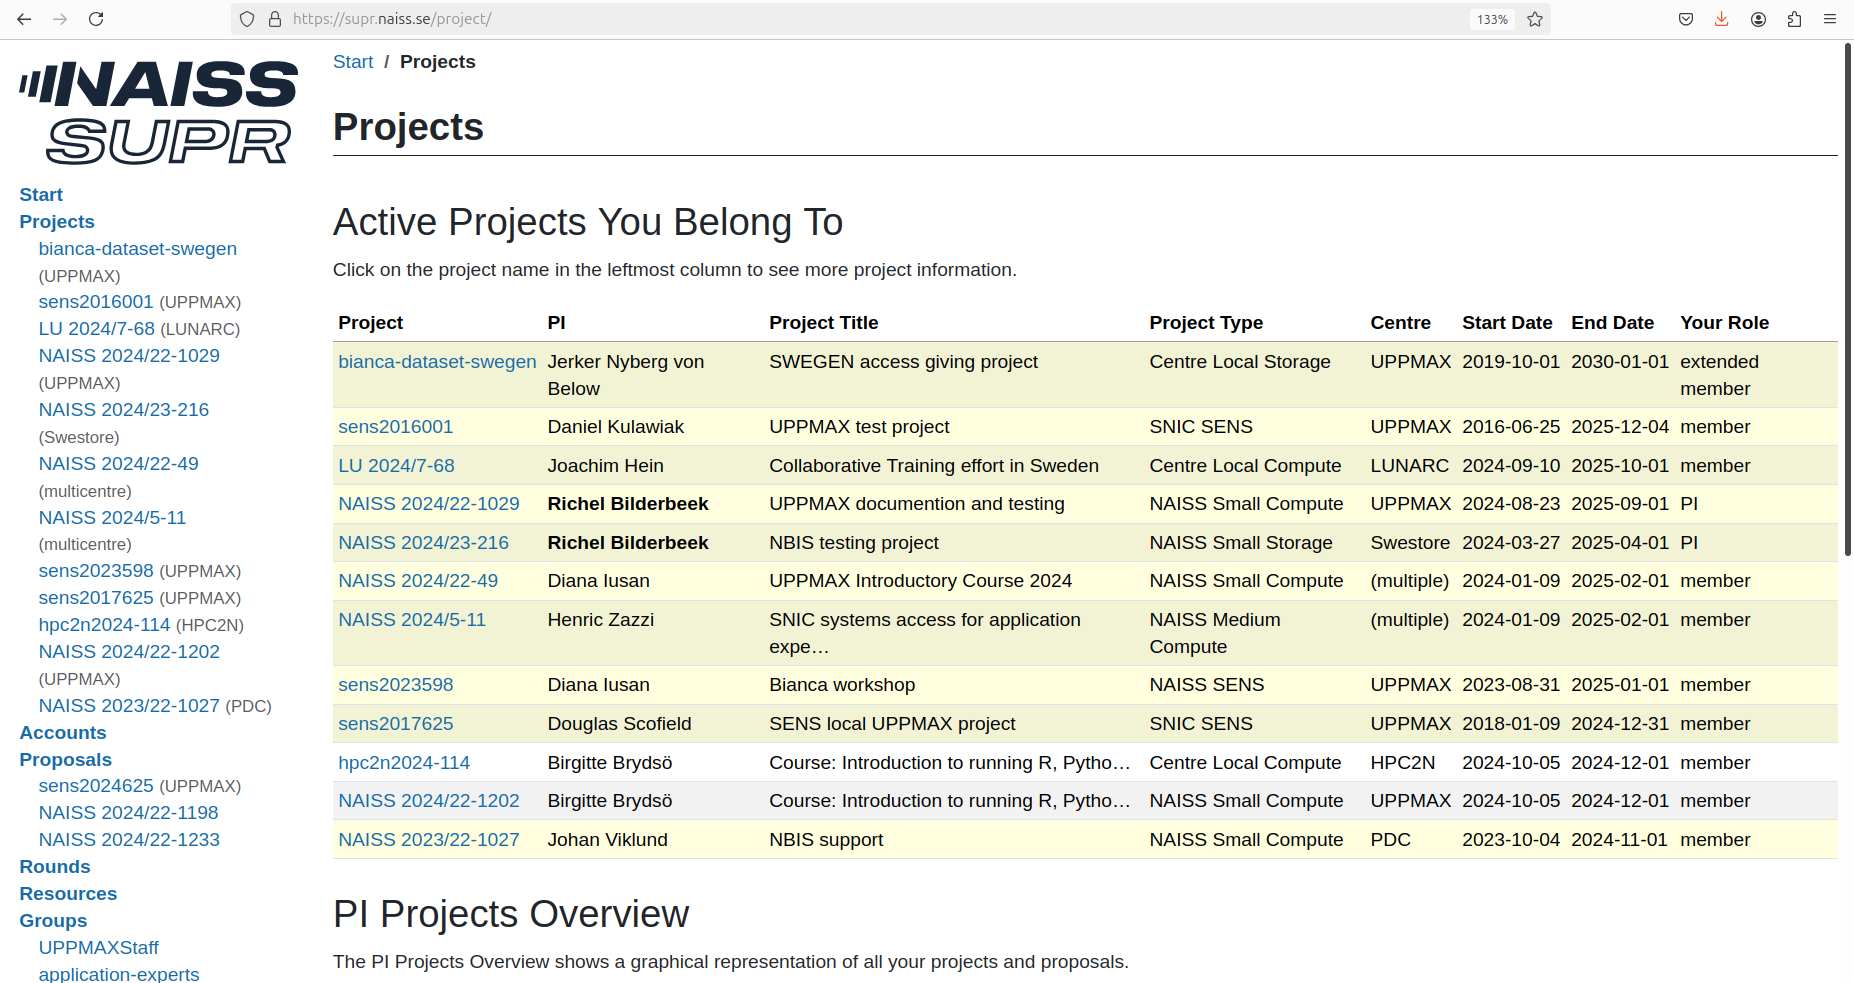
Task: Open the Firefox account icon
Action: point(1759,18)
